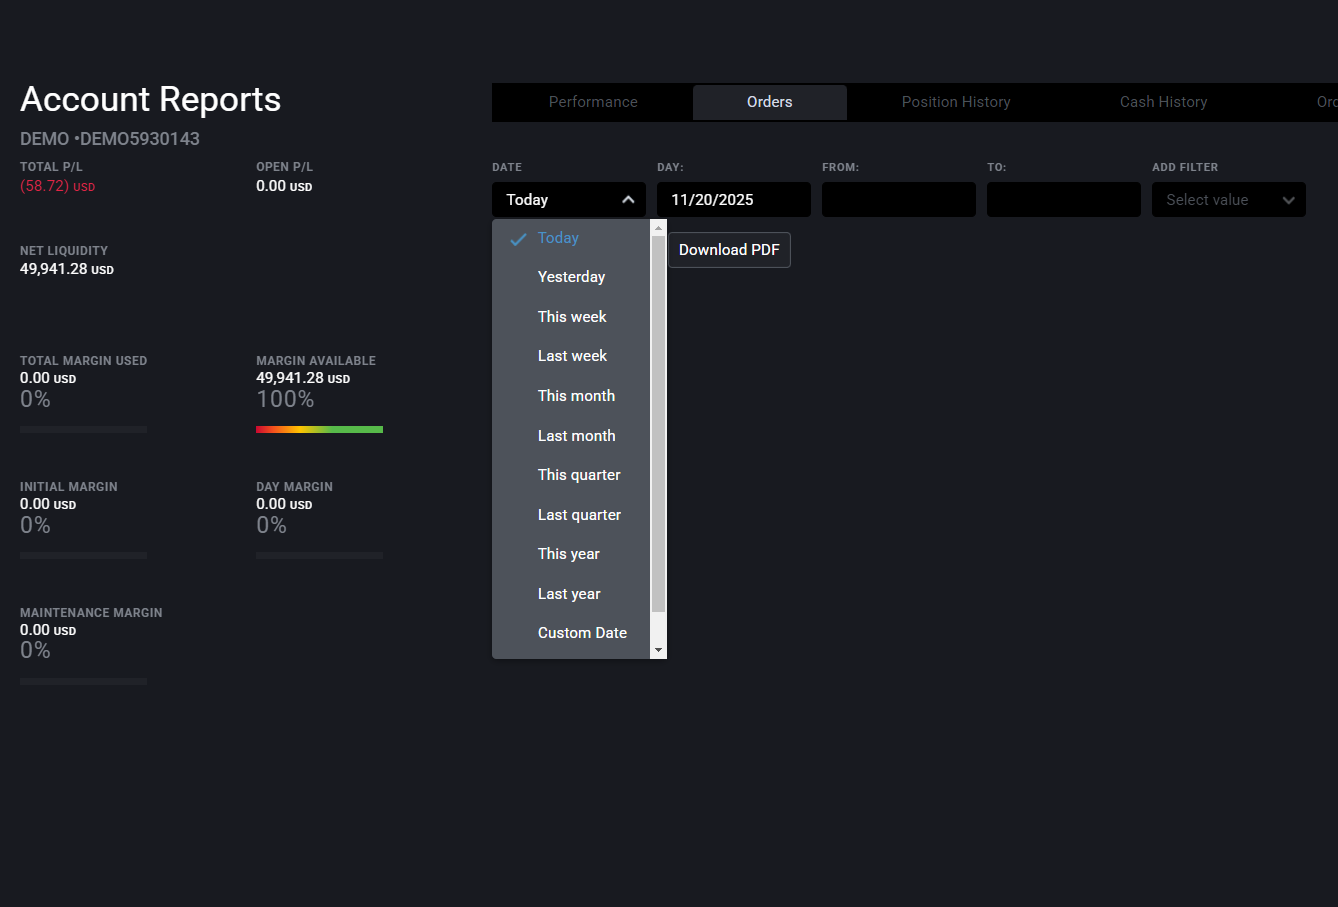The height and width of the screenshot is (907, 1338).
Task: Pick Last quarter option
Action: pos(579,515)
